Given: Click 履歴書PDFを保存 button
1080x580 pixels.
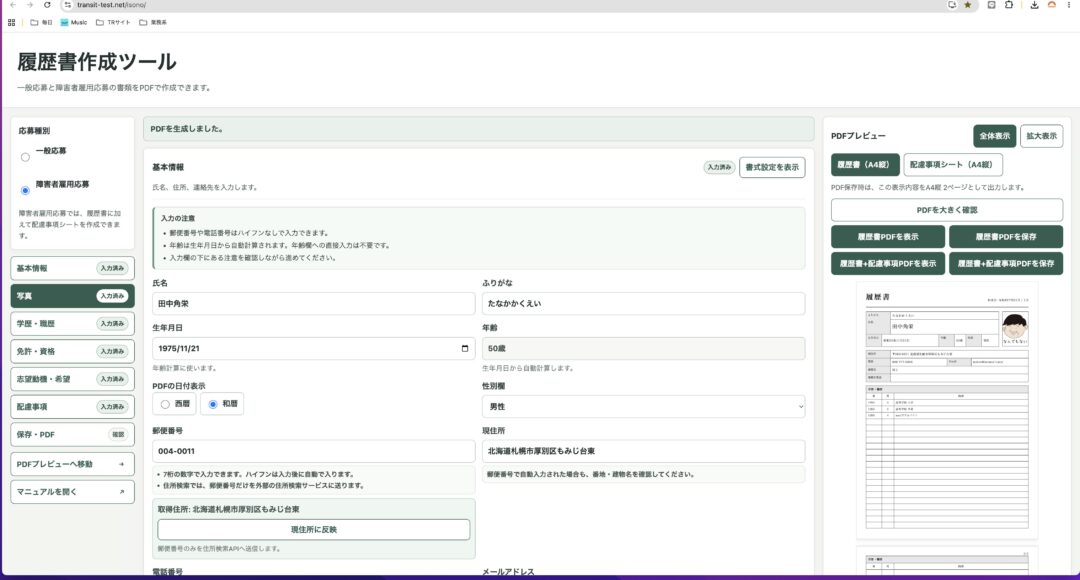Looking at the screenshot, I should tap(1006, 236).
